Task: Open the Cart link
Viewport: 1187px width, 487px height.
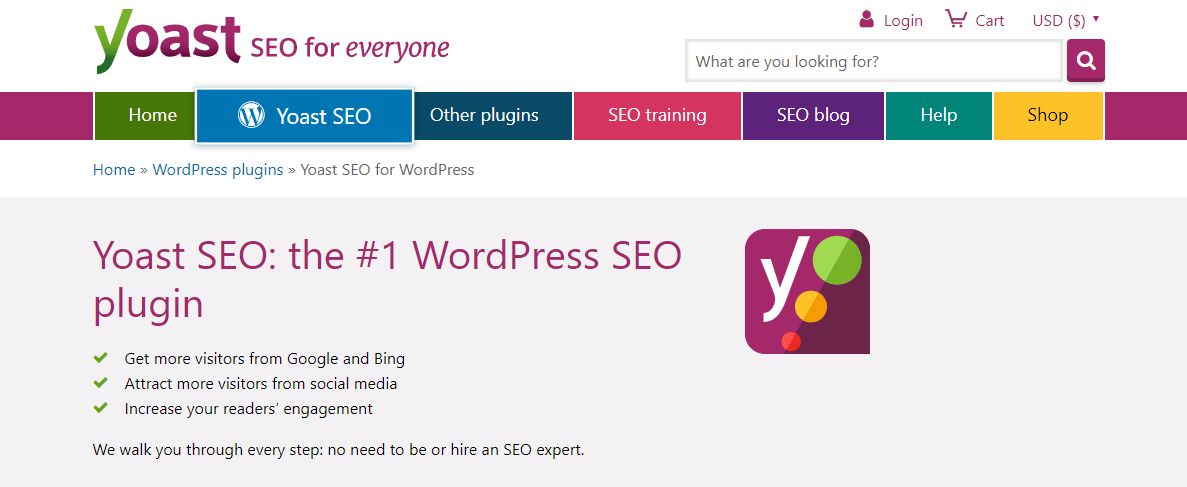Action: (x=989, y=20)
